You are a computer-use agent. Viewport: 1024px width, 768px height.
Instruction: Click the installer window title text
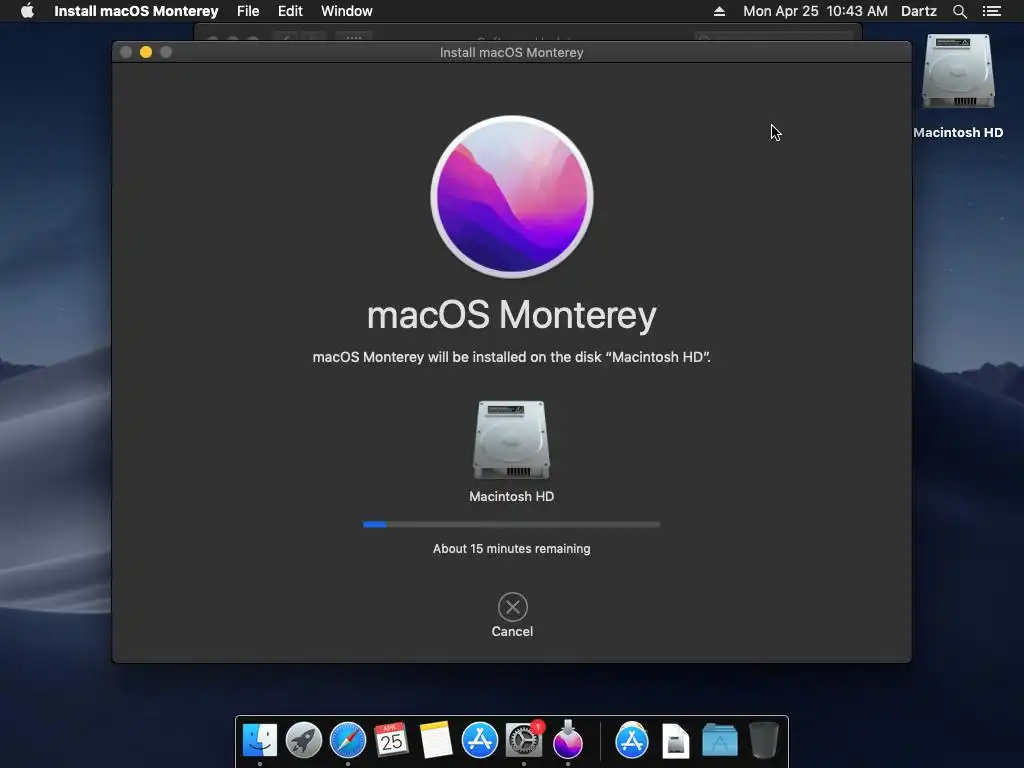pos(511,52)
